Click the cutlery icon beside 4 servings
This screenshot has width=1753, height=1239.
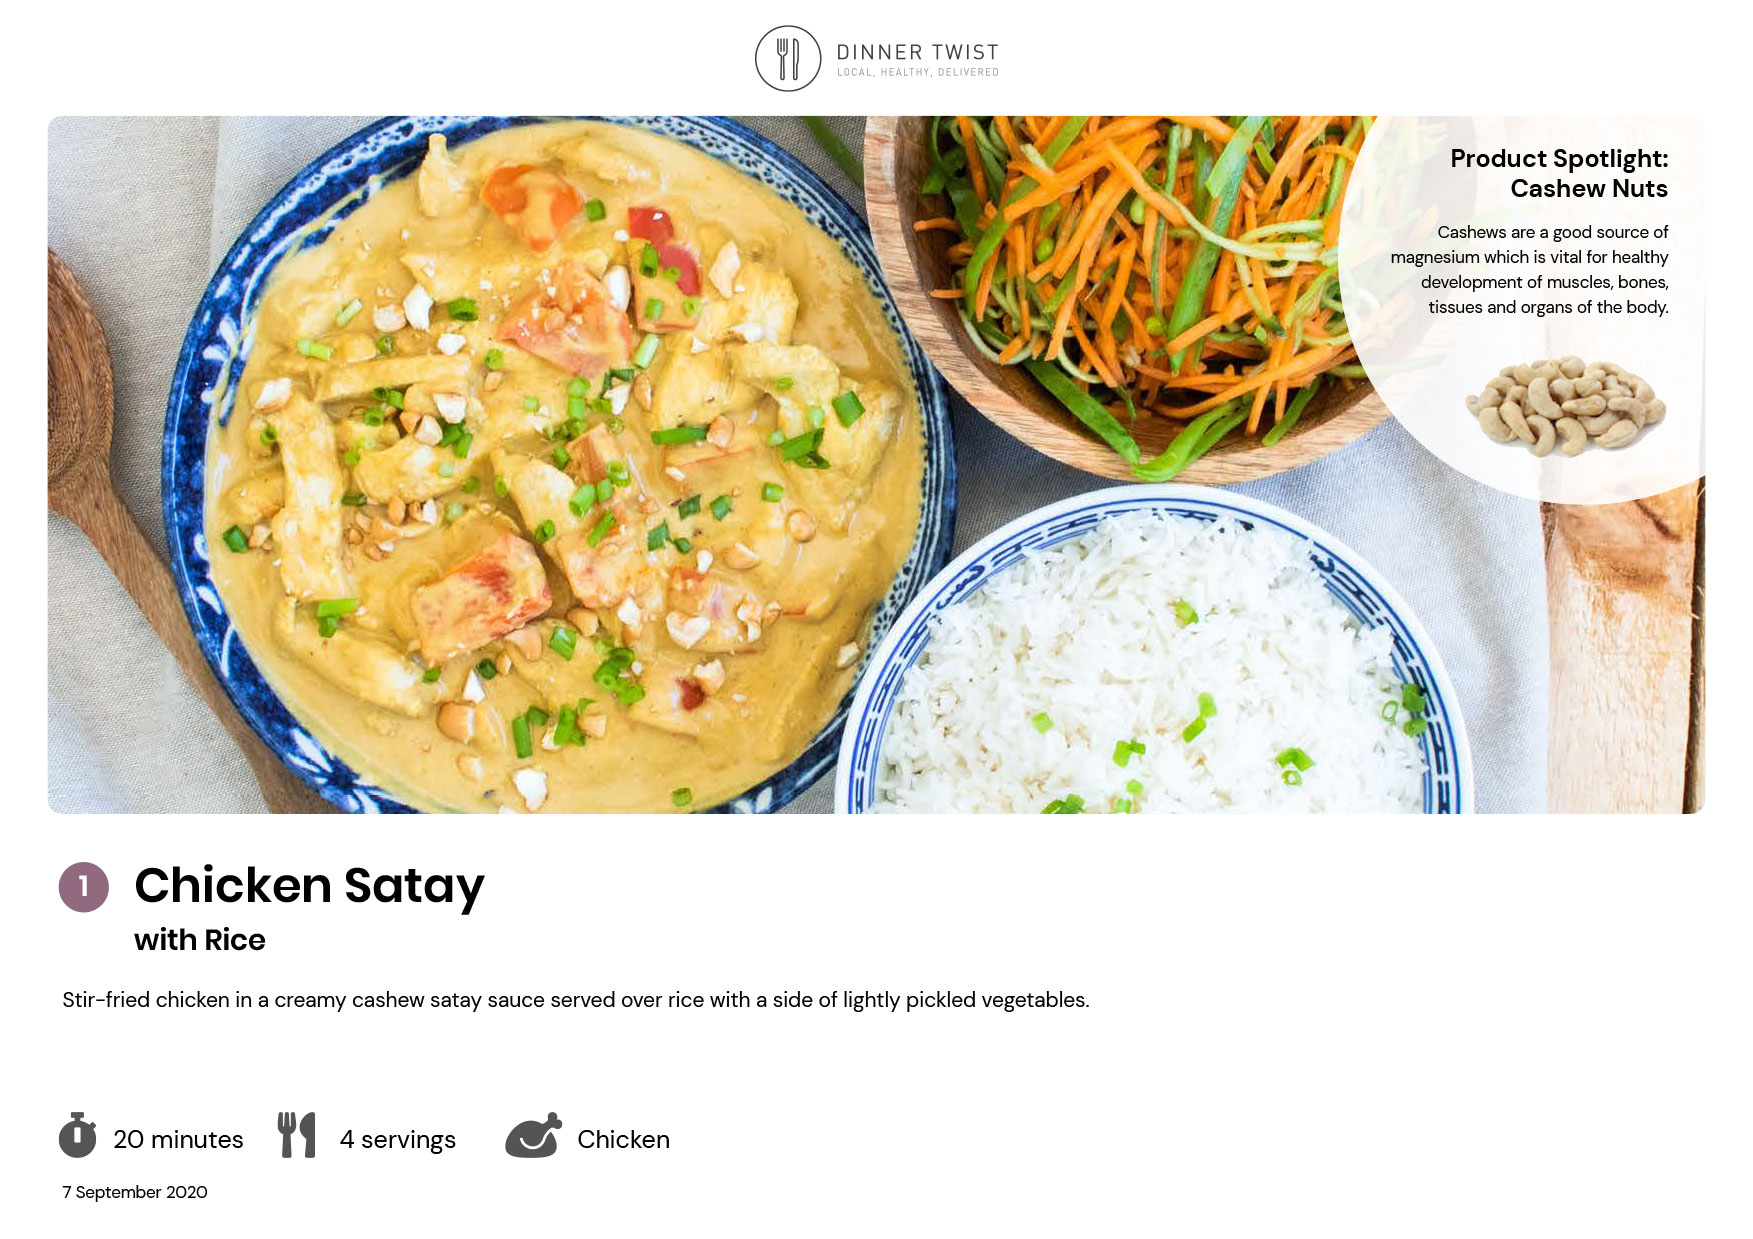[296, 1135]
